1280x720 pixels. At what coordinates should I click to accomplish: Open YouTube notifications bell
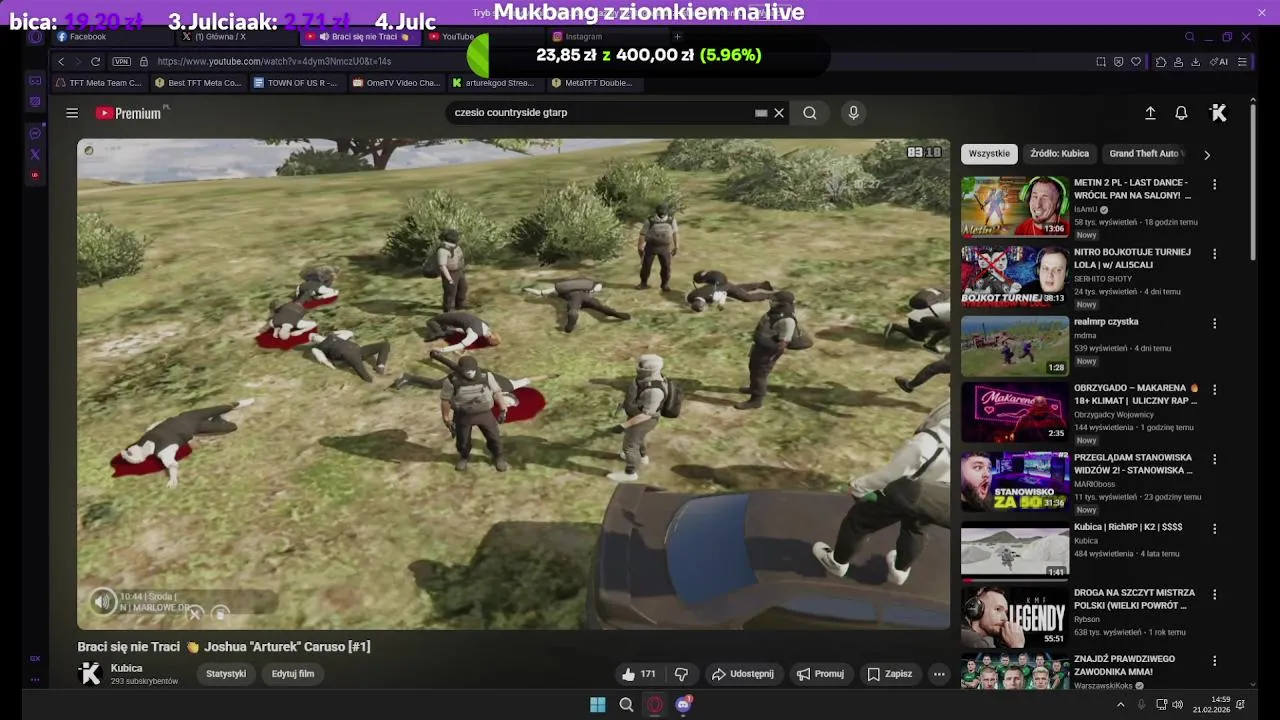pyautogui.click(x=1181, y=113)
